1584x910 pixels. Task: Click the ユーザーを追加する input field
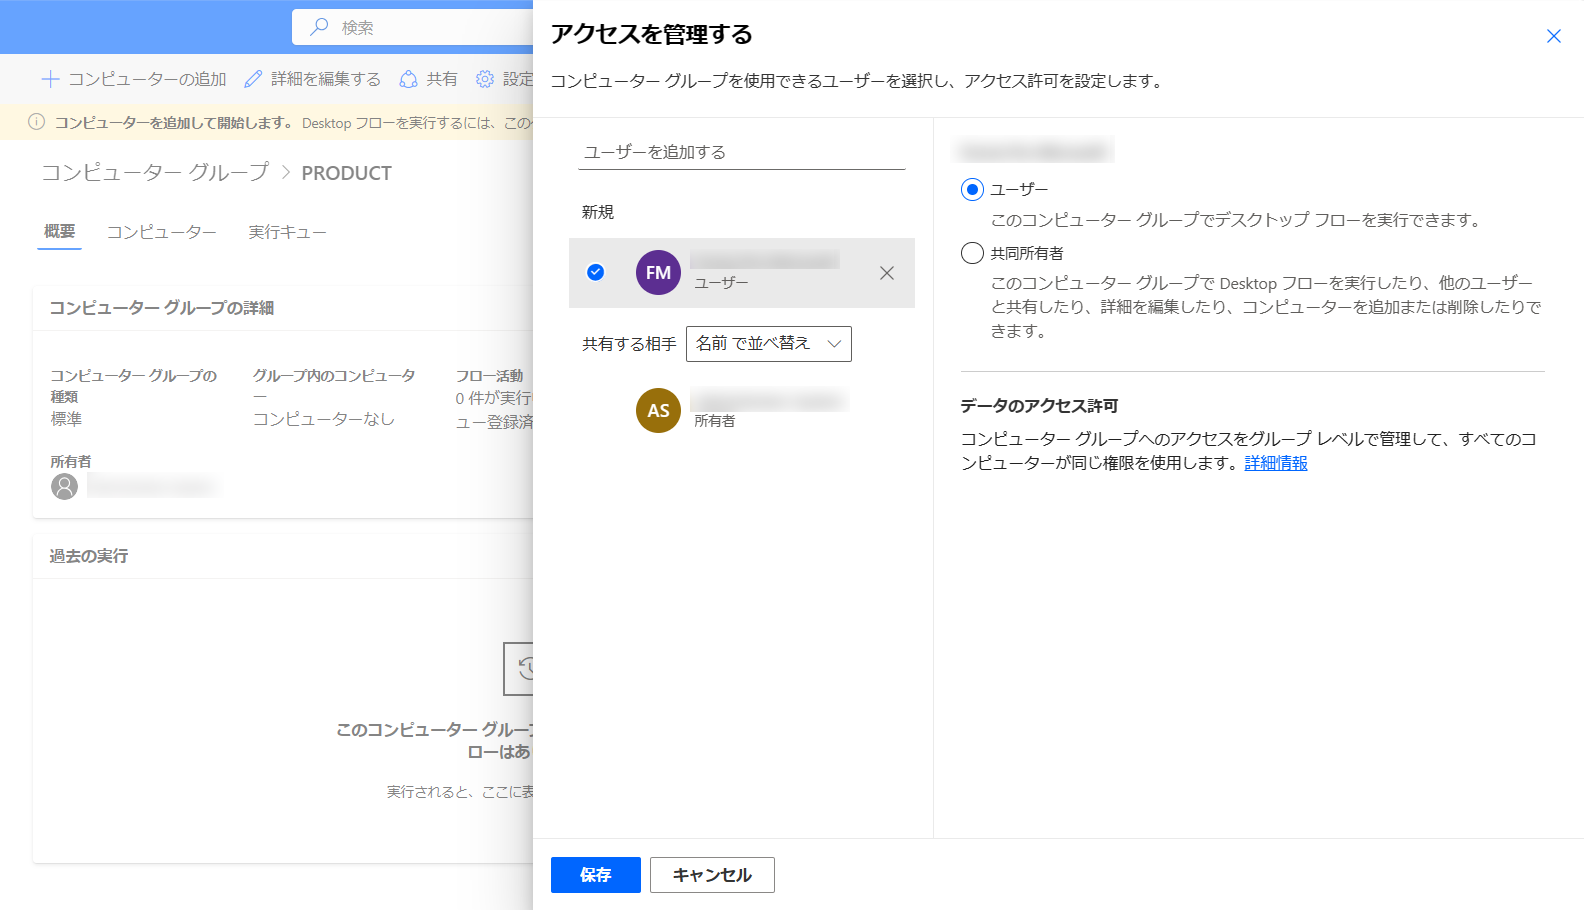[x=742, y=152]
